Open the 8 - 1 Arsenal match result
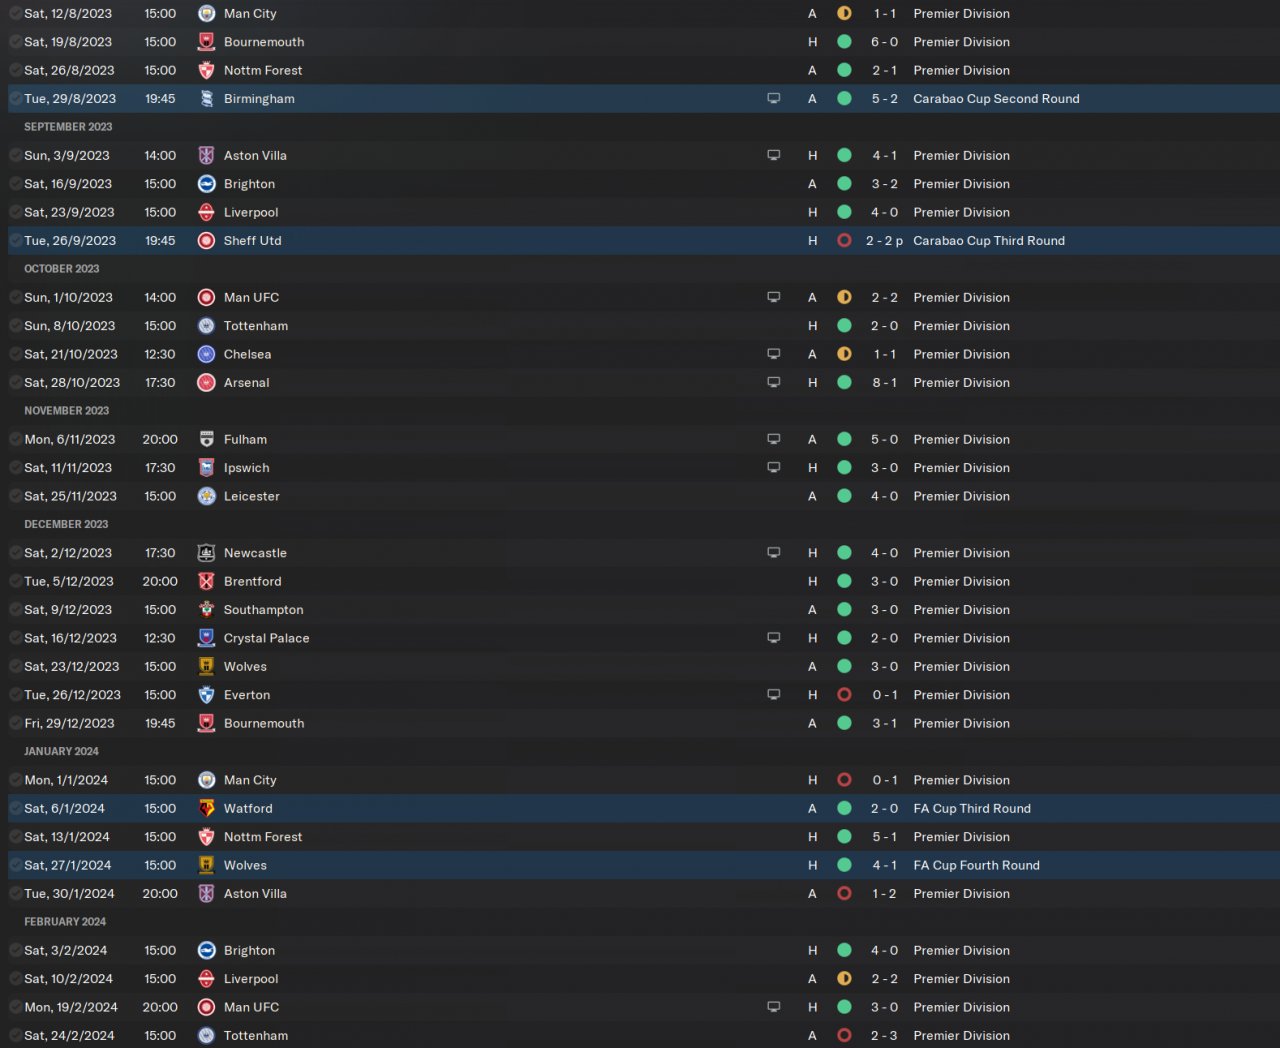 point(884,383)
